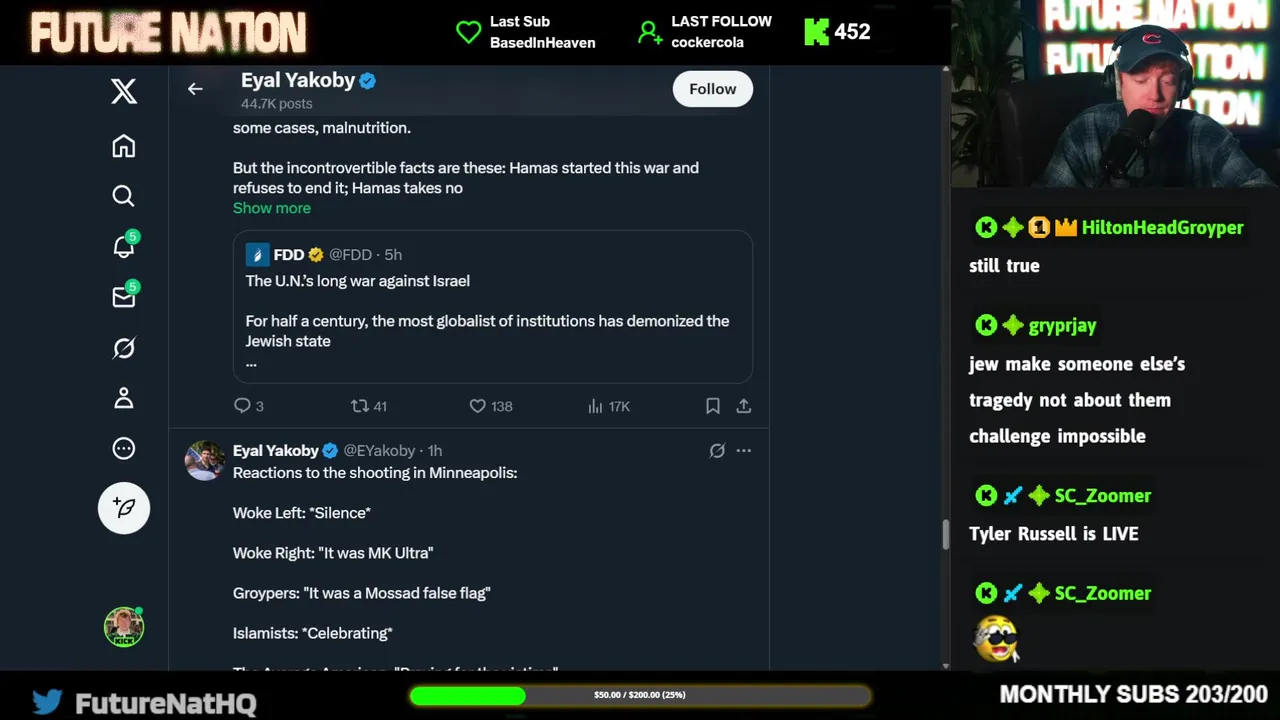The height and width of the screenshot is (720, 1280).
Task: View analytics showing 17K views
Action: point(609,406)
